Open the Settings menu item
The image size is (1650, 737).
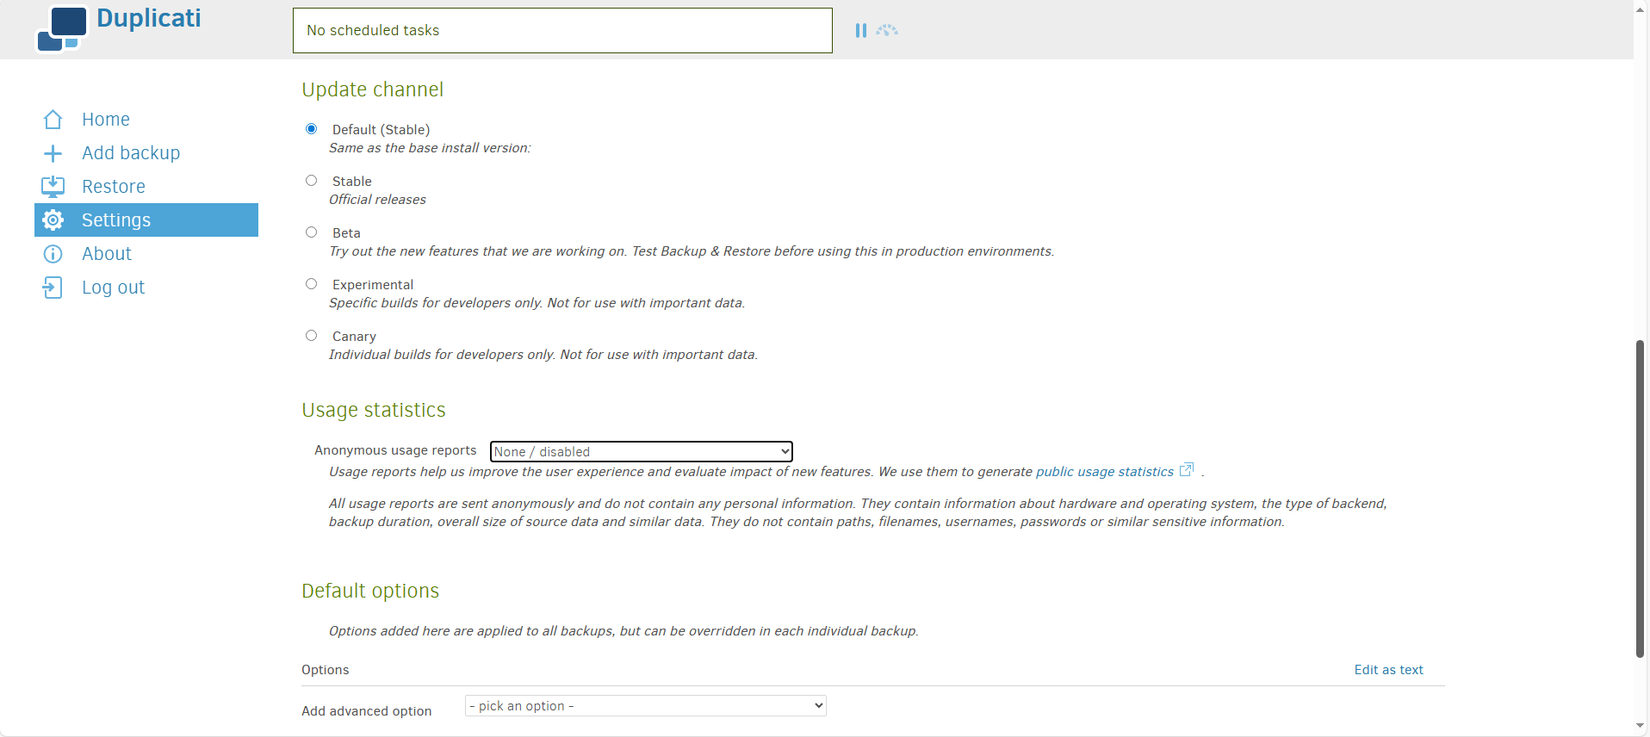(146, 220)
